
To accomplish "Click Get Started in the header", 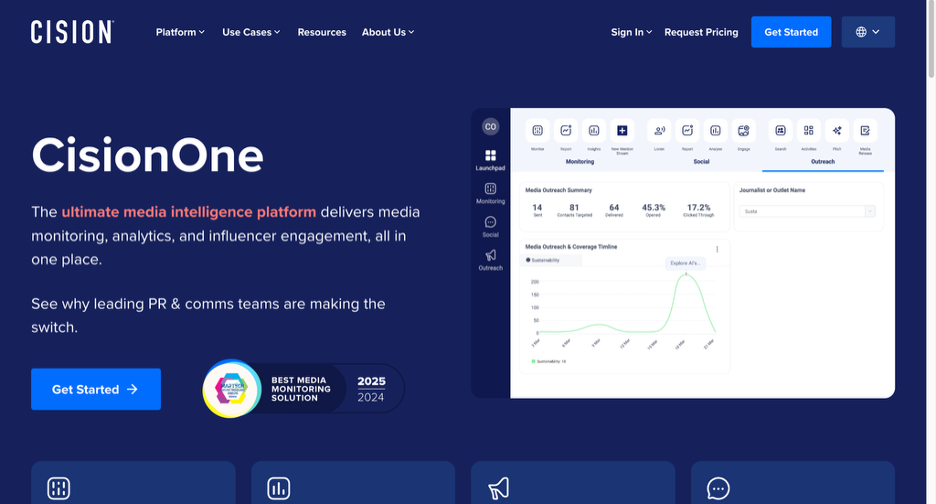I will pyautogui.click(x=791, y=32).
